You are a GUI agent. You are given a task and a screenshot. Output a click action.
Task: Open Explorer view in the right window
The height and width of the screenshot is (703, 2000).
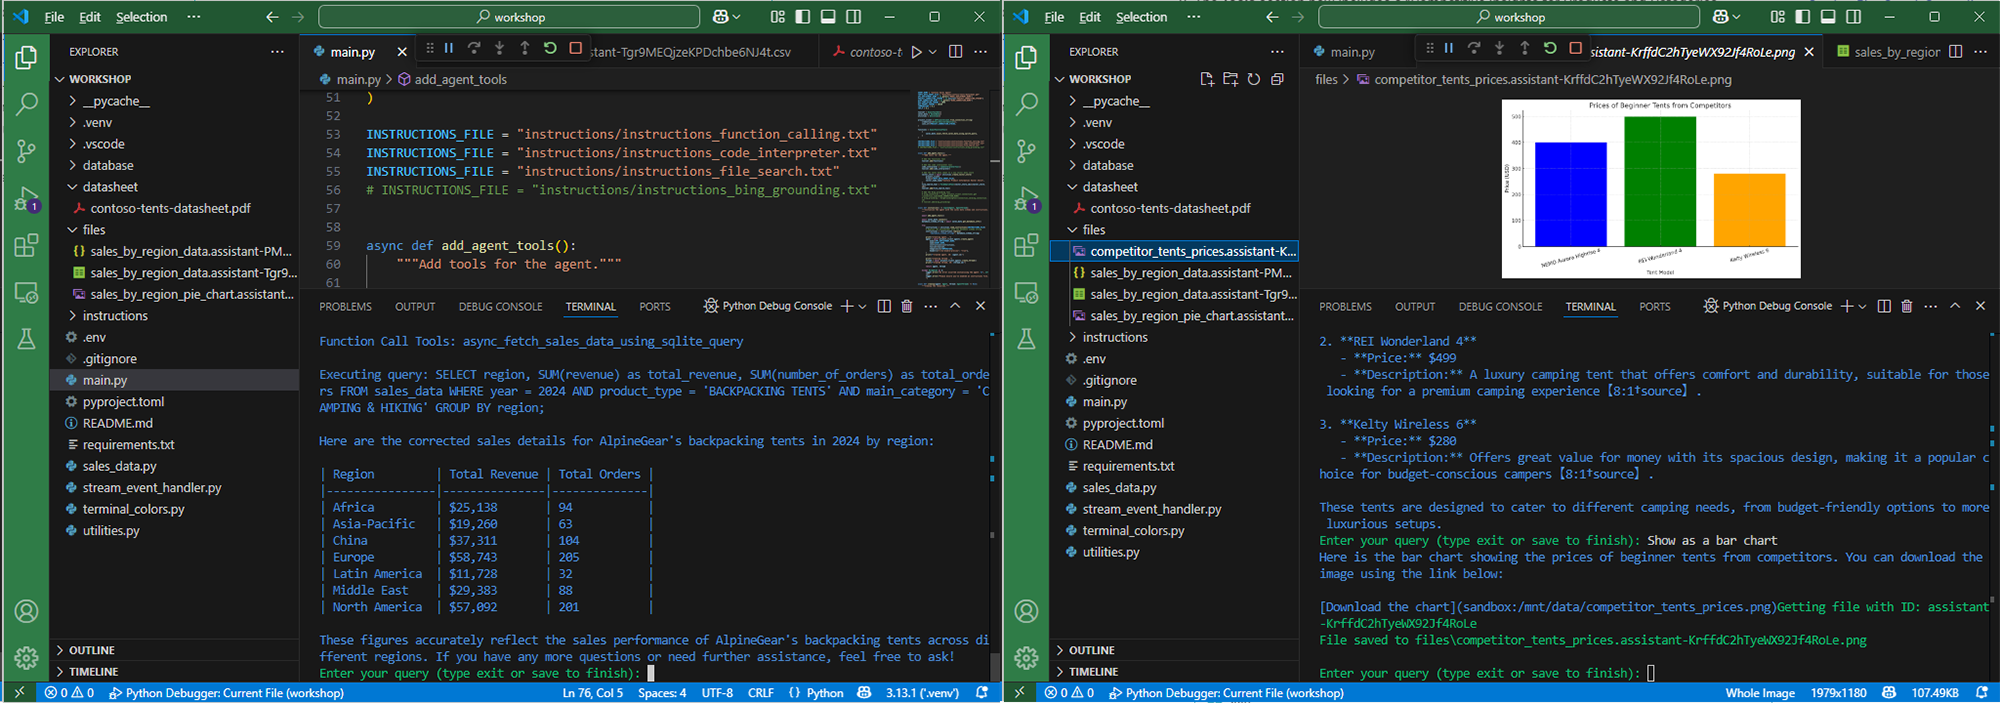(x=1027, y=57)
